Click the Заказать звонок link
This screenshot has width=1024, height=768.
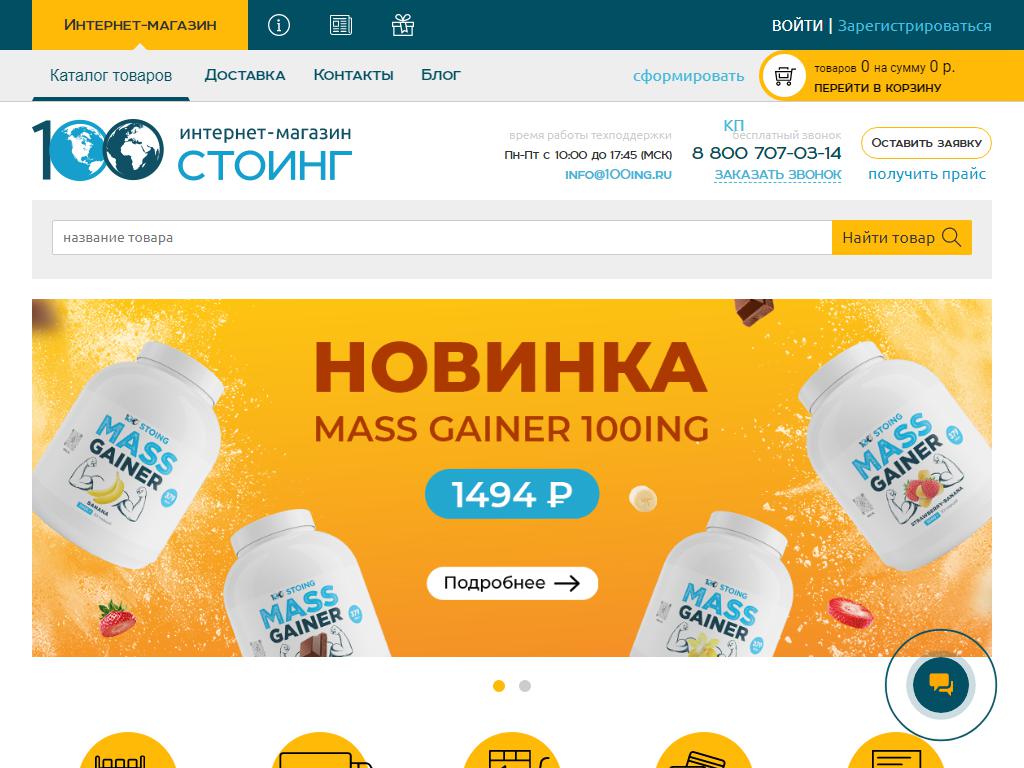point(778,174)
